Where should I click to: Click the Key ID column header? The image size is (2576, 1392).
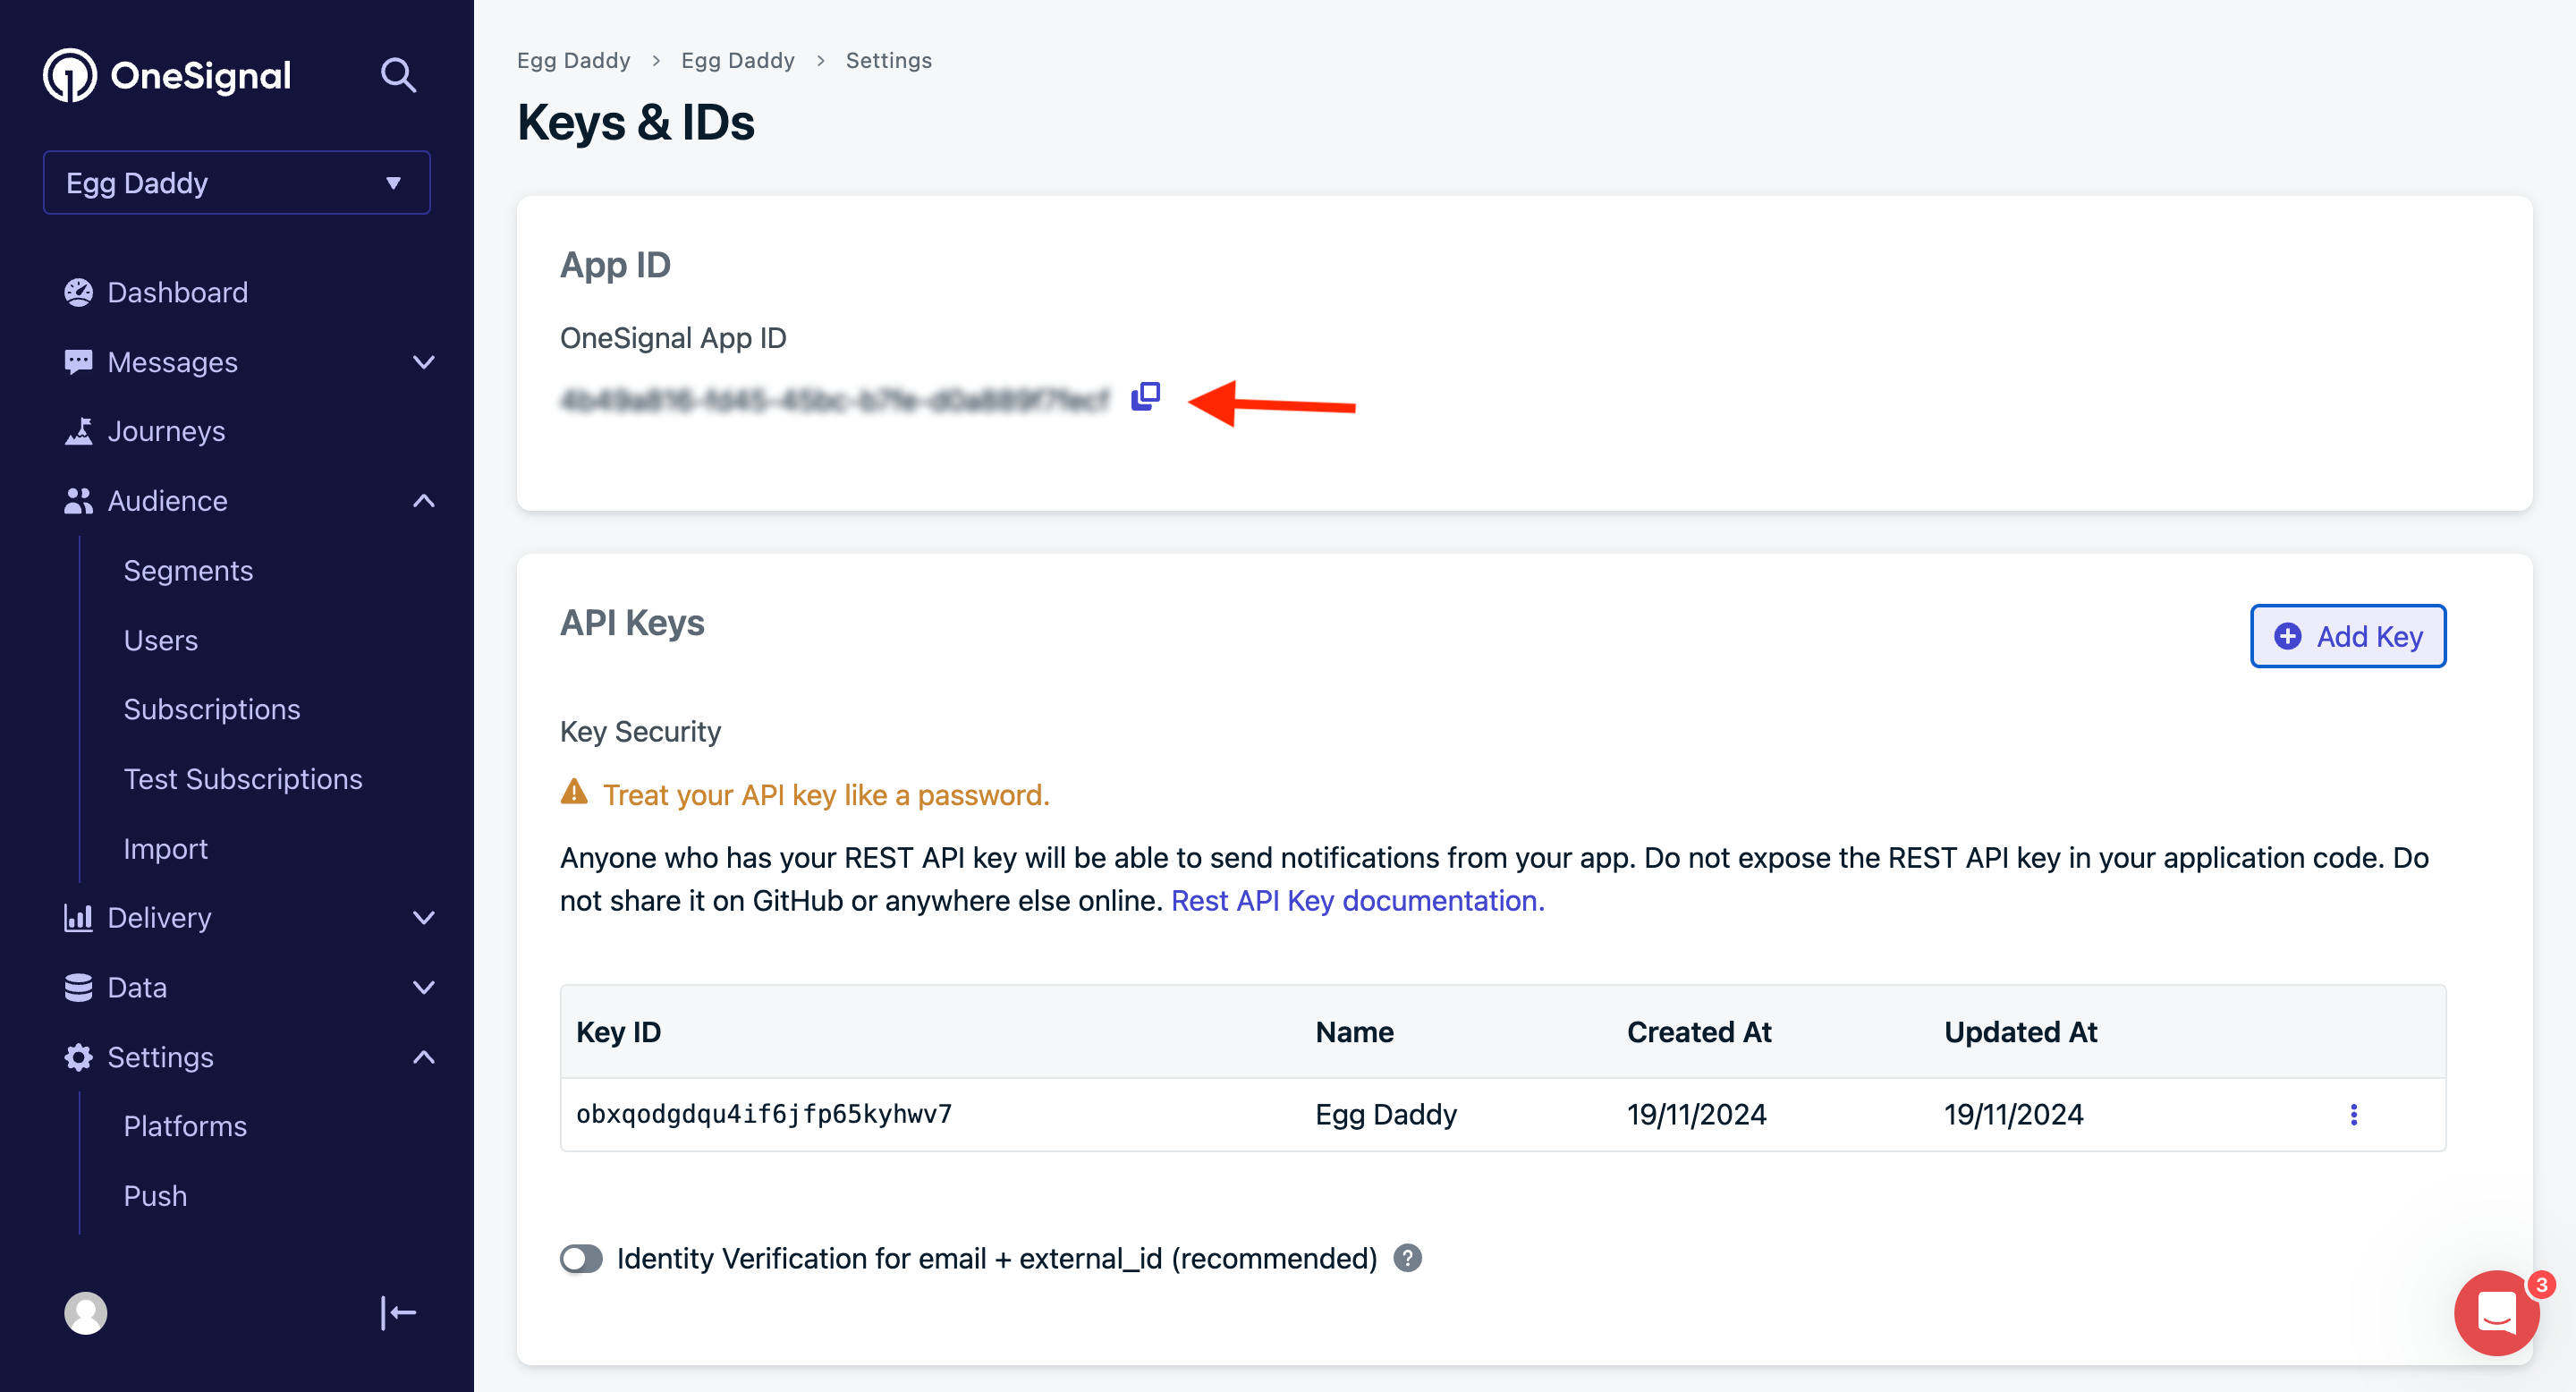[619, 1032]
